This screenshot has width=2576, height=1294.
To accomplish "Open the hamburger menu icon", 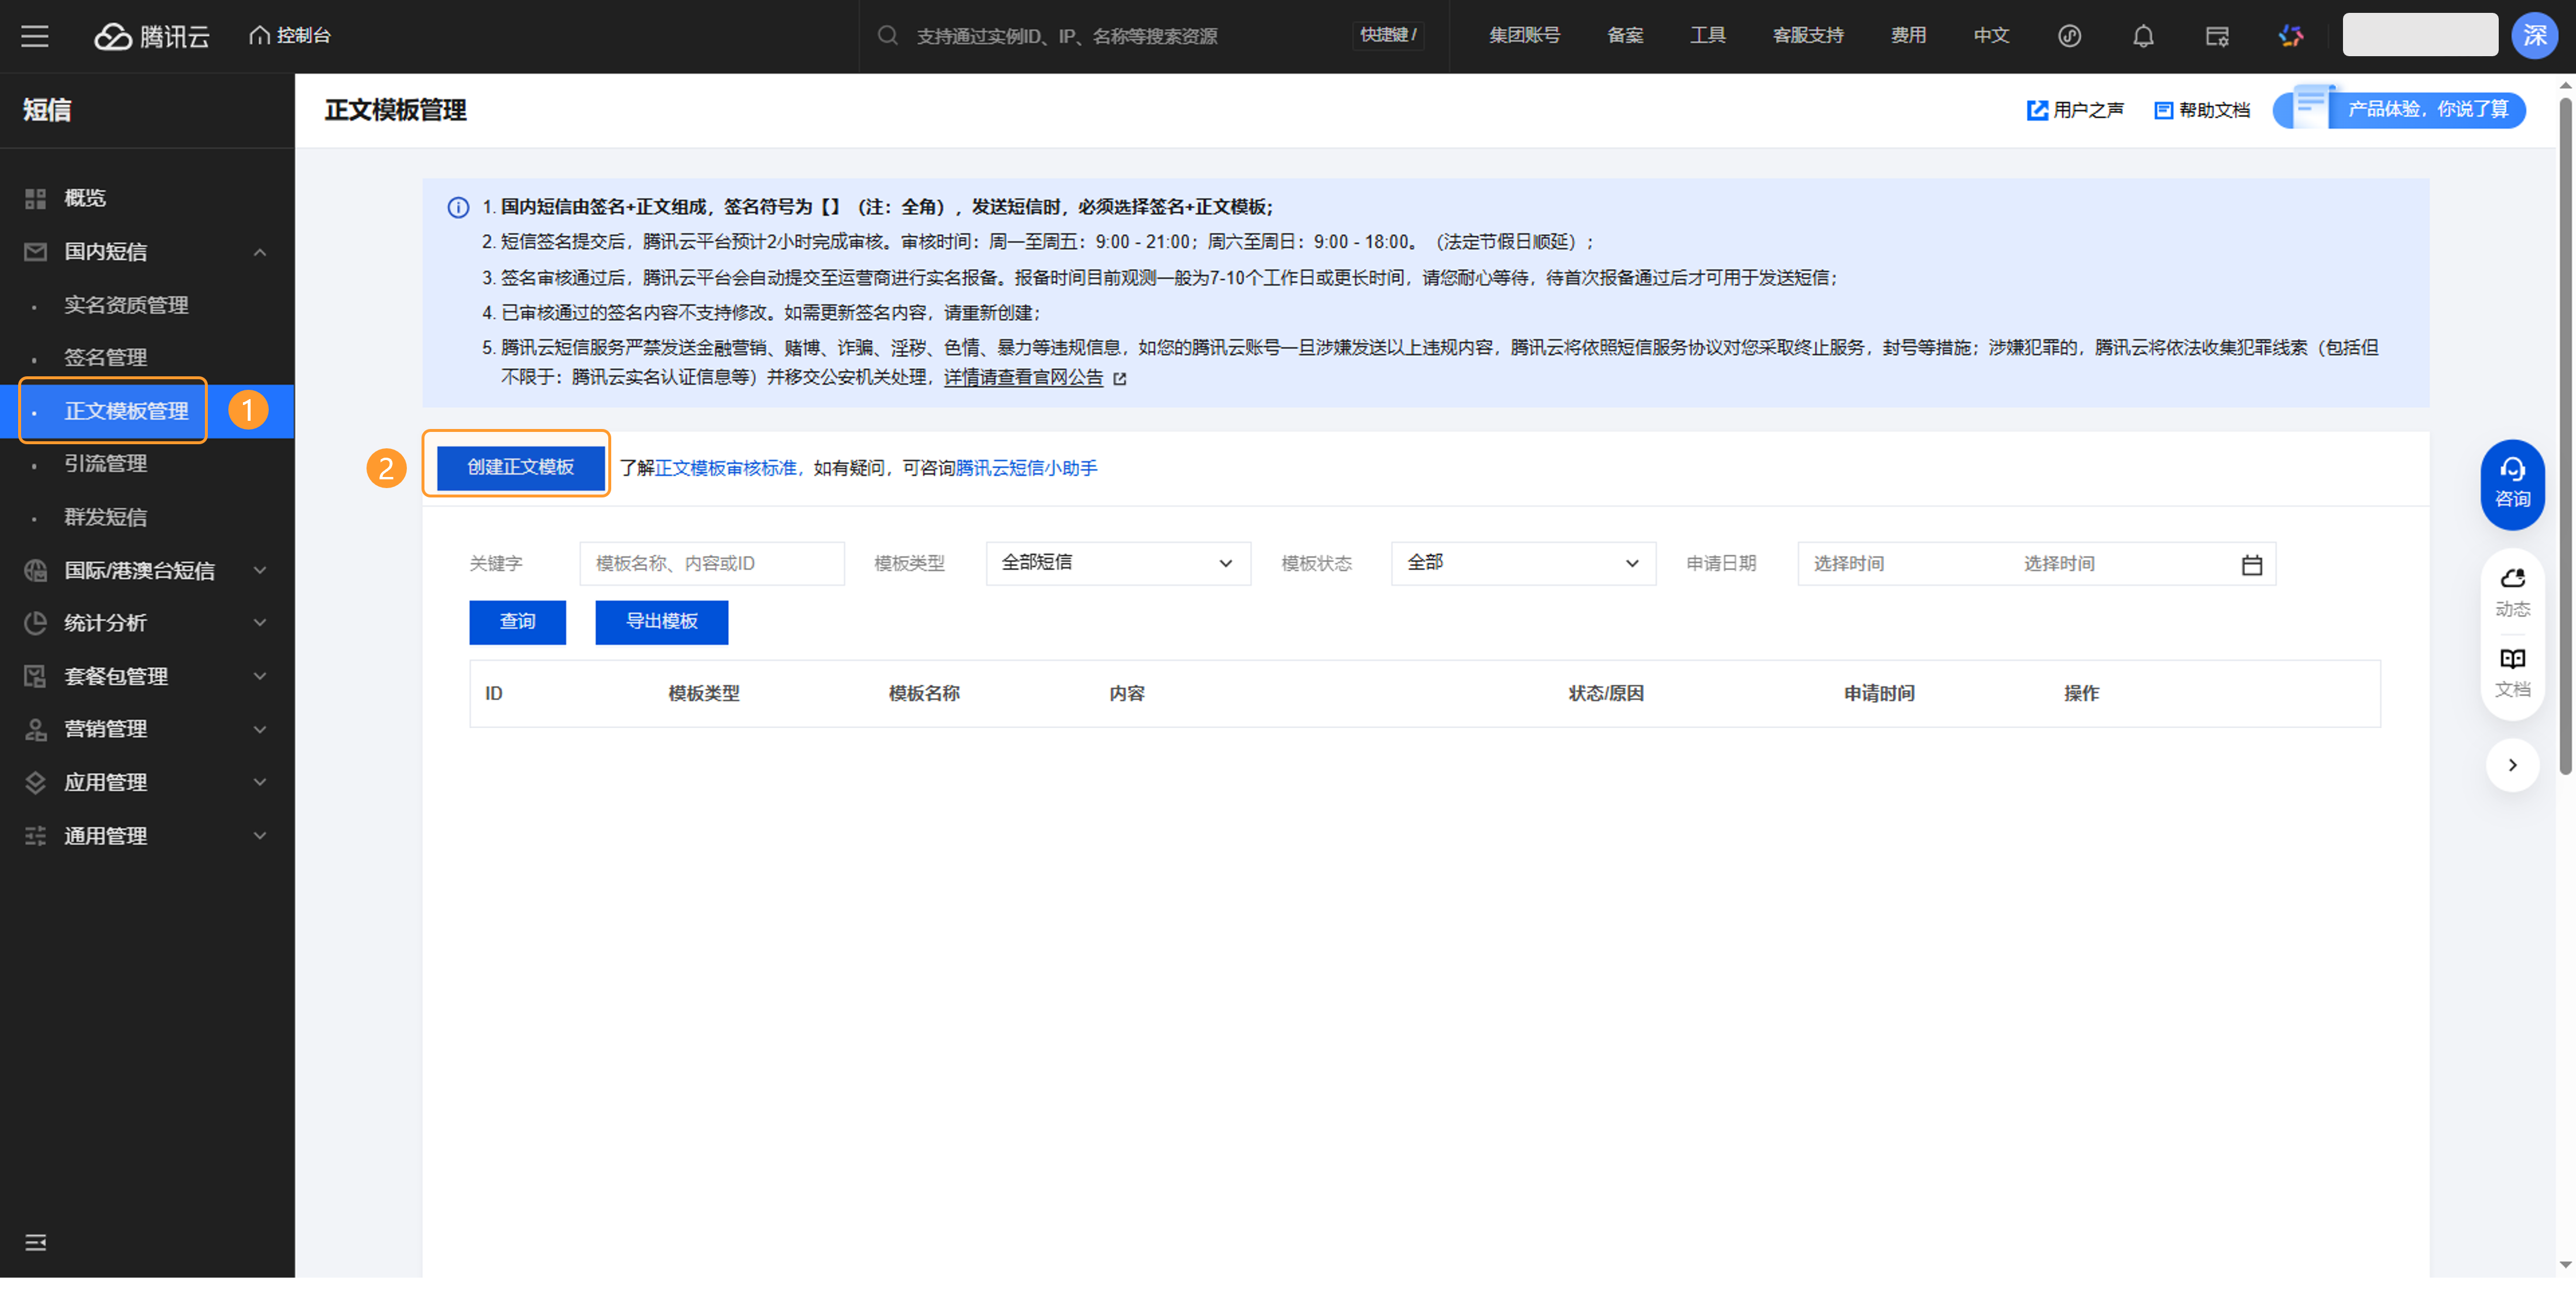I will [x=35, y=36].
